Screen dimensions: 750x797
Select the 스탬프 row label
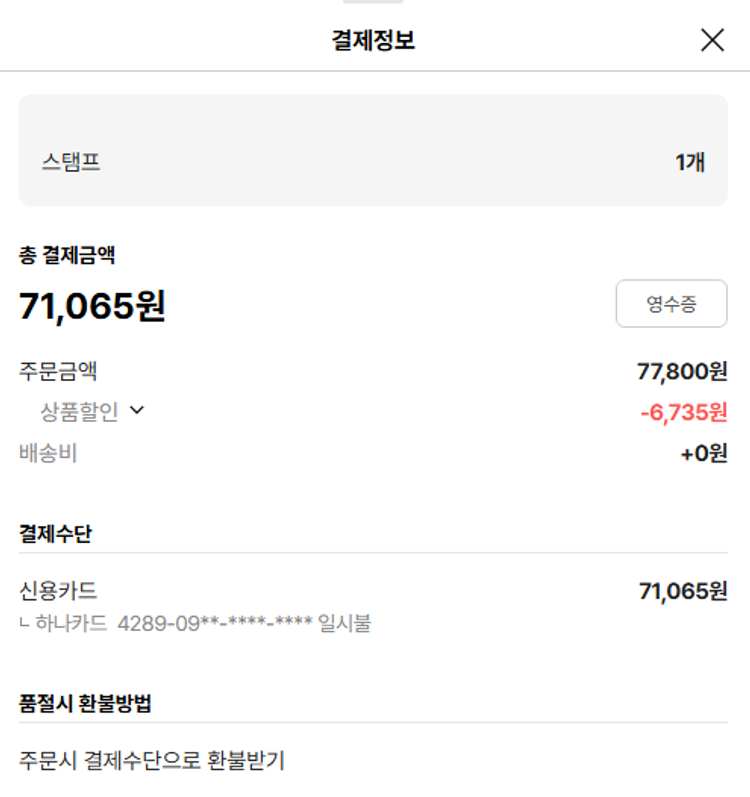click(x=70, y=162)
